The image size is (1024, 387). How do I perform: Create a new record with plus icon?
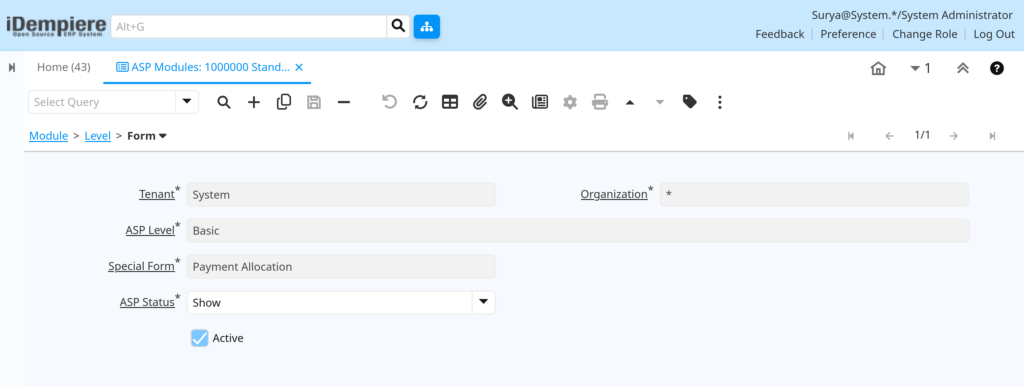(254, 102)
